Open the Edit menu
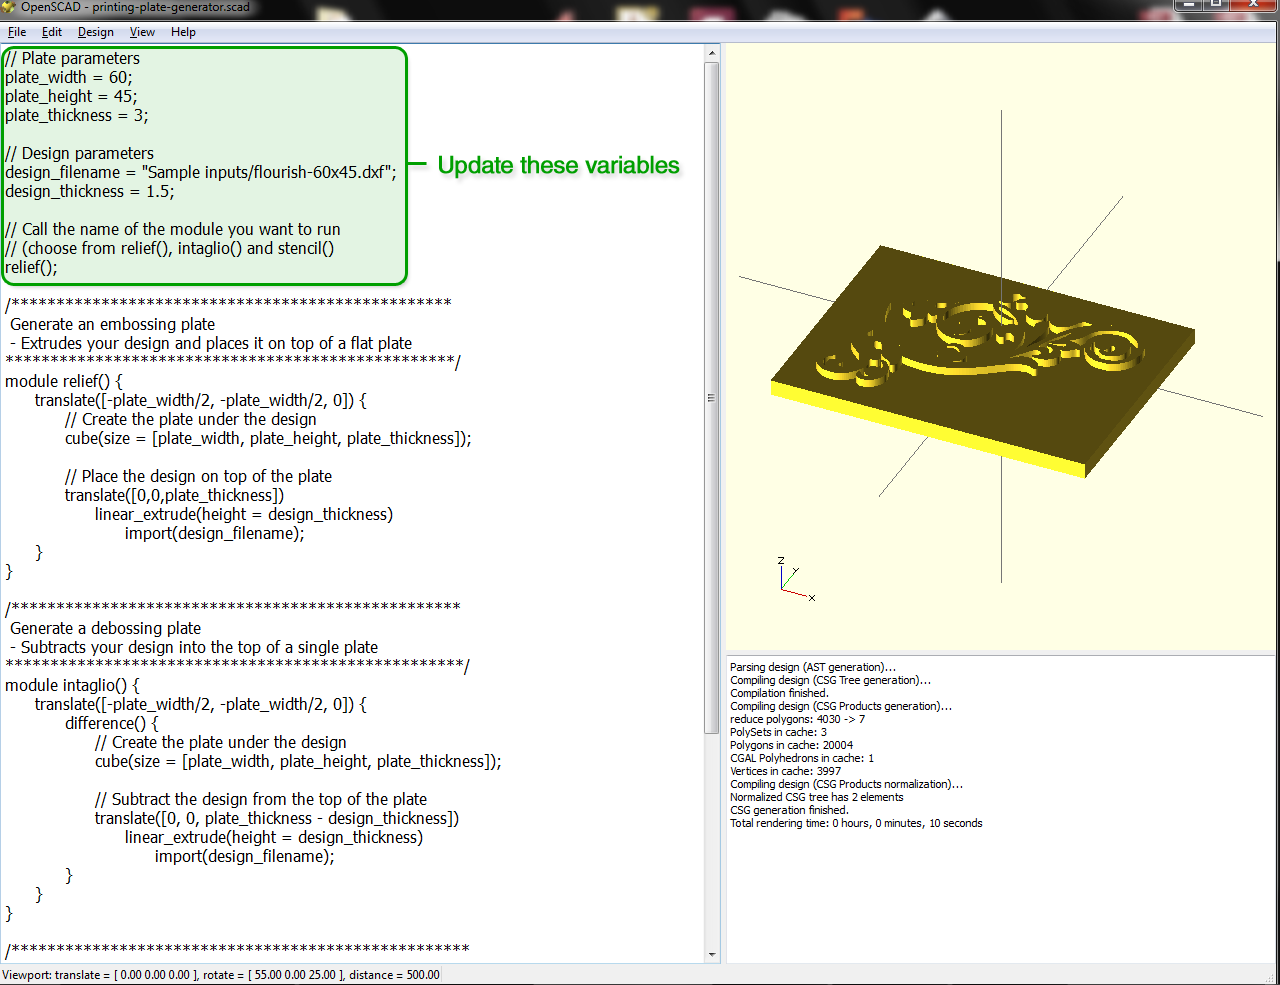This screenshot has height=985, width=1280. (x=52, y=32)
